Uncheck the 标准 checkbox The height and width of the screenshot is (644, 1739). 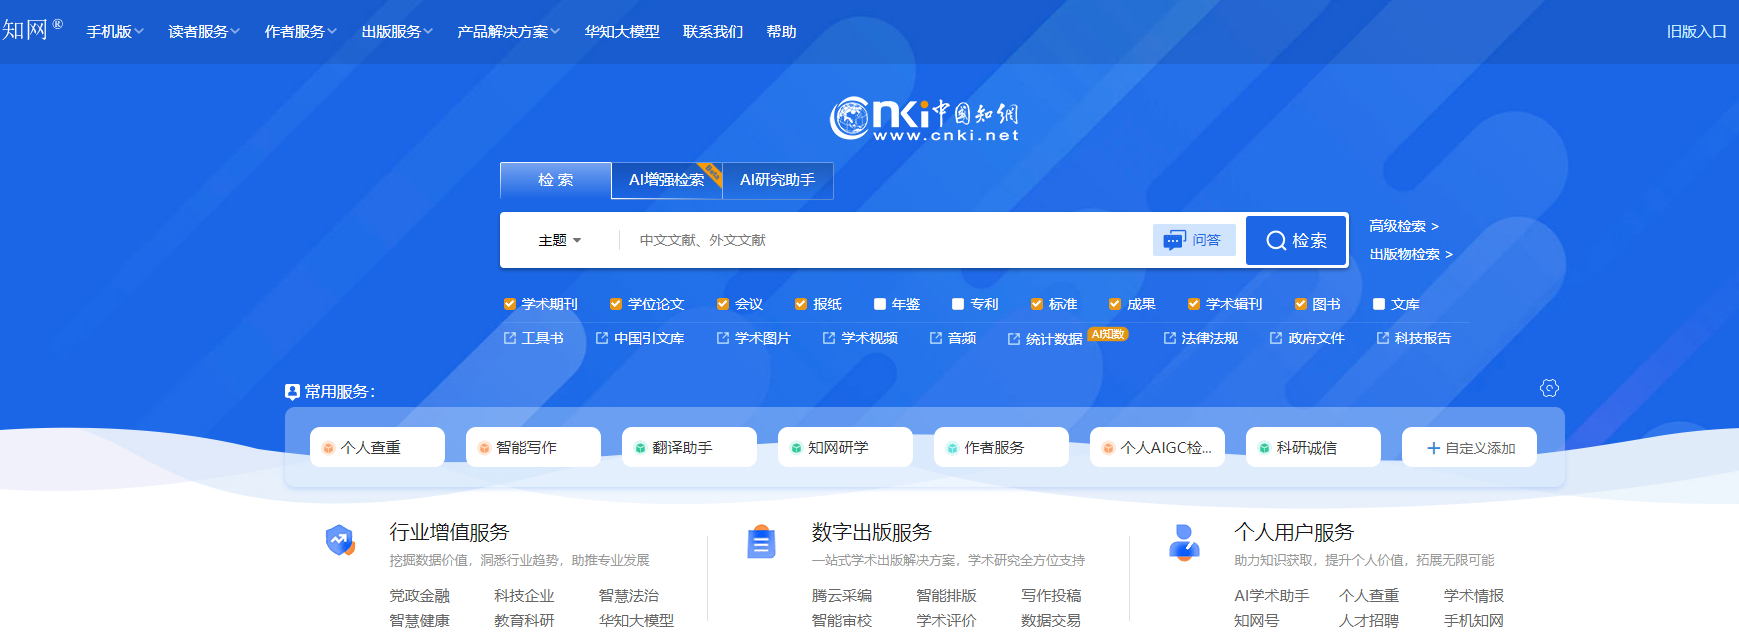(1037, 304)
